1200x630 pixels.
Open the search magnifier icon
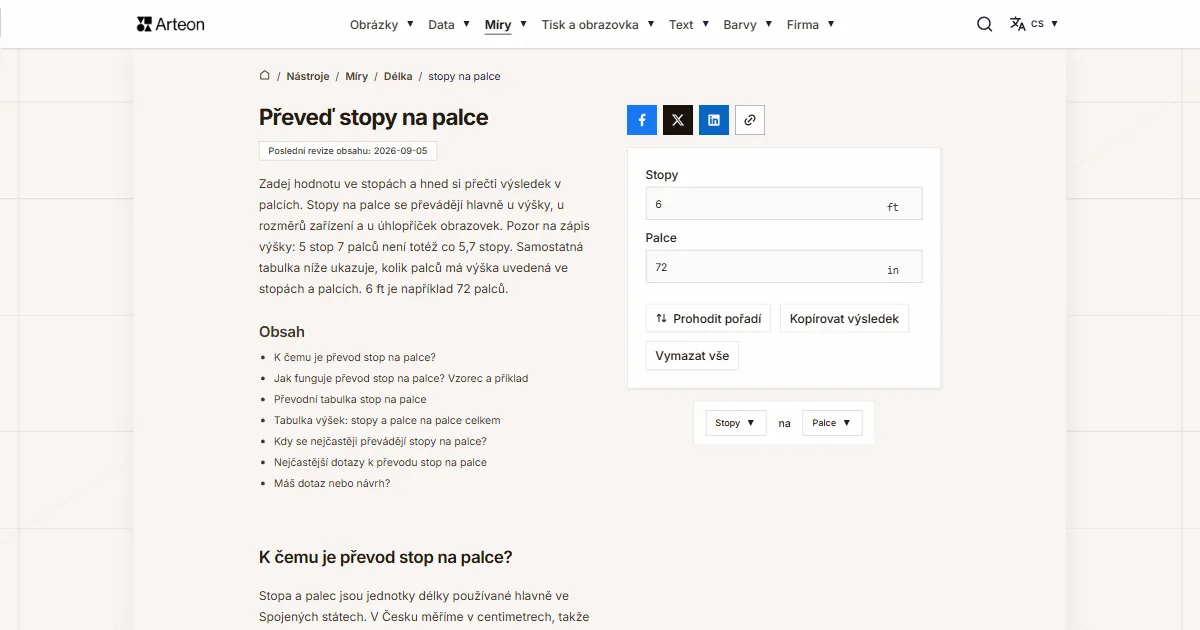coord(985,24)
